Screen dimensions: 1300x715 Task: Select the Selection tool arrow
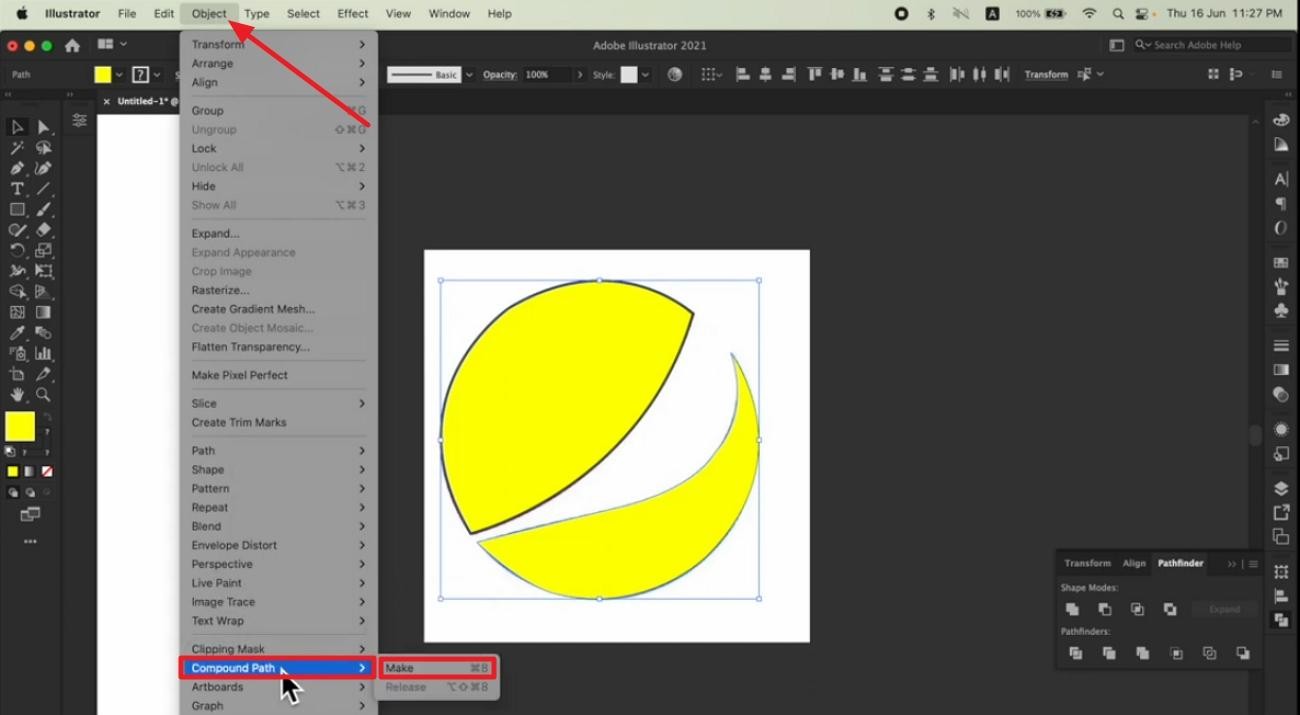17,127
